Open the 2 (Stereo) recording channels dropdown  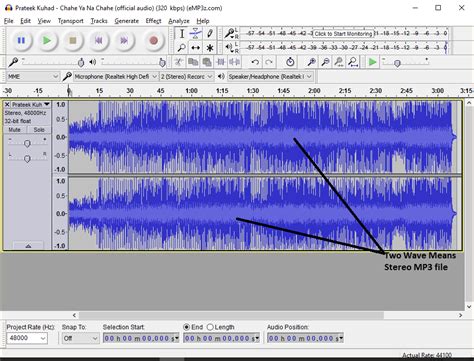pyautogui.click(x=186, y=77)
